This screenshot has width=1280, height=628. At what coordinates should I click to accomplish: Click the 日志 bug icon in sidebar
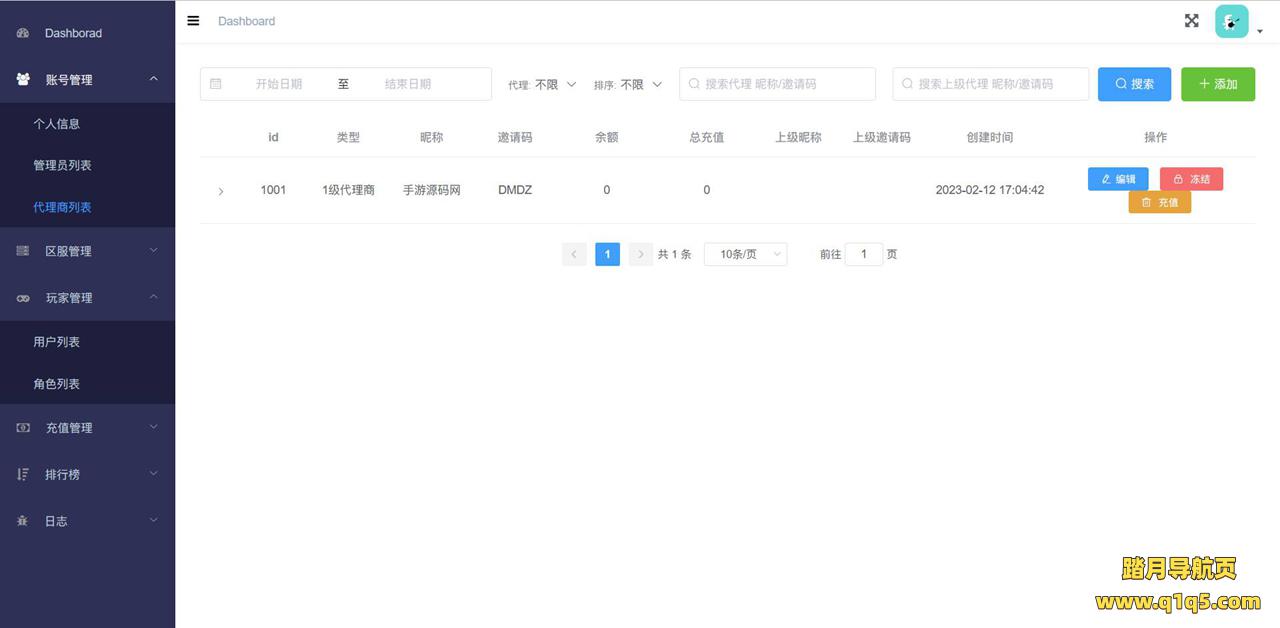pyautogui.click(x=23, y=521)
